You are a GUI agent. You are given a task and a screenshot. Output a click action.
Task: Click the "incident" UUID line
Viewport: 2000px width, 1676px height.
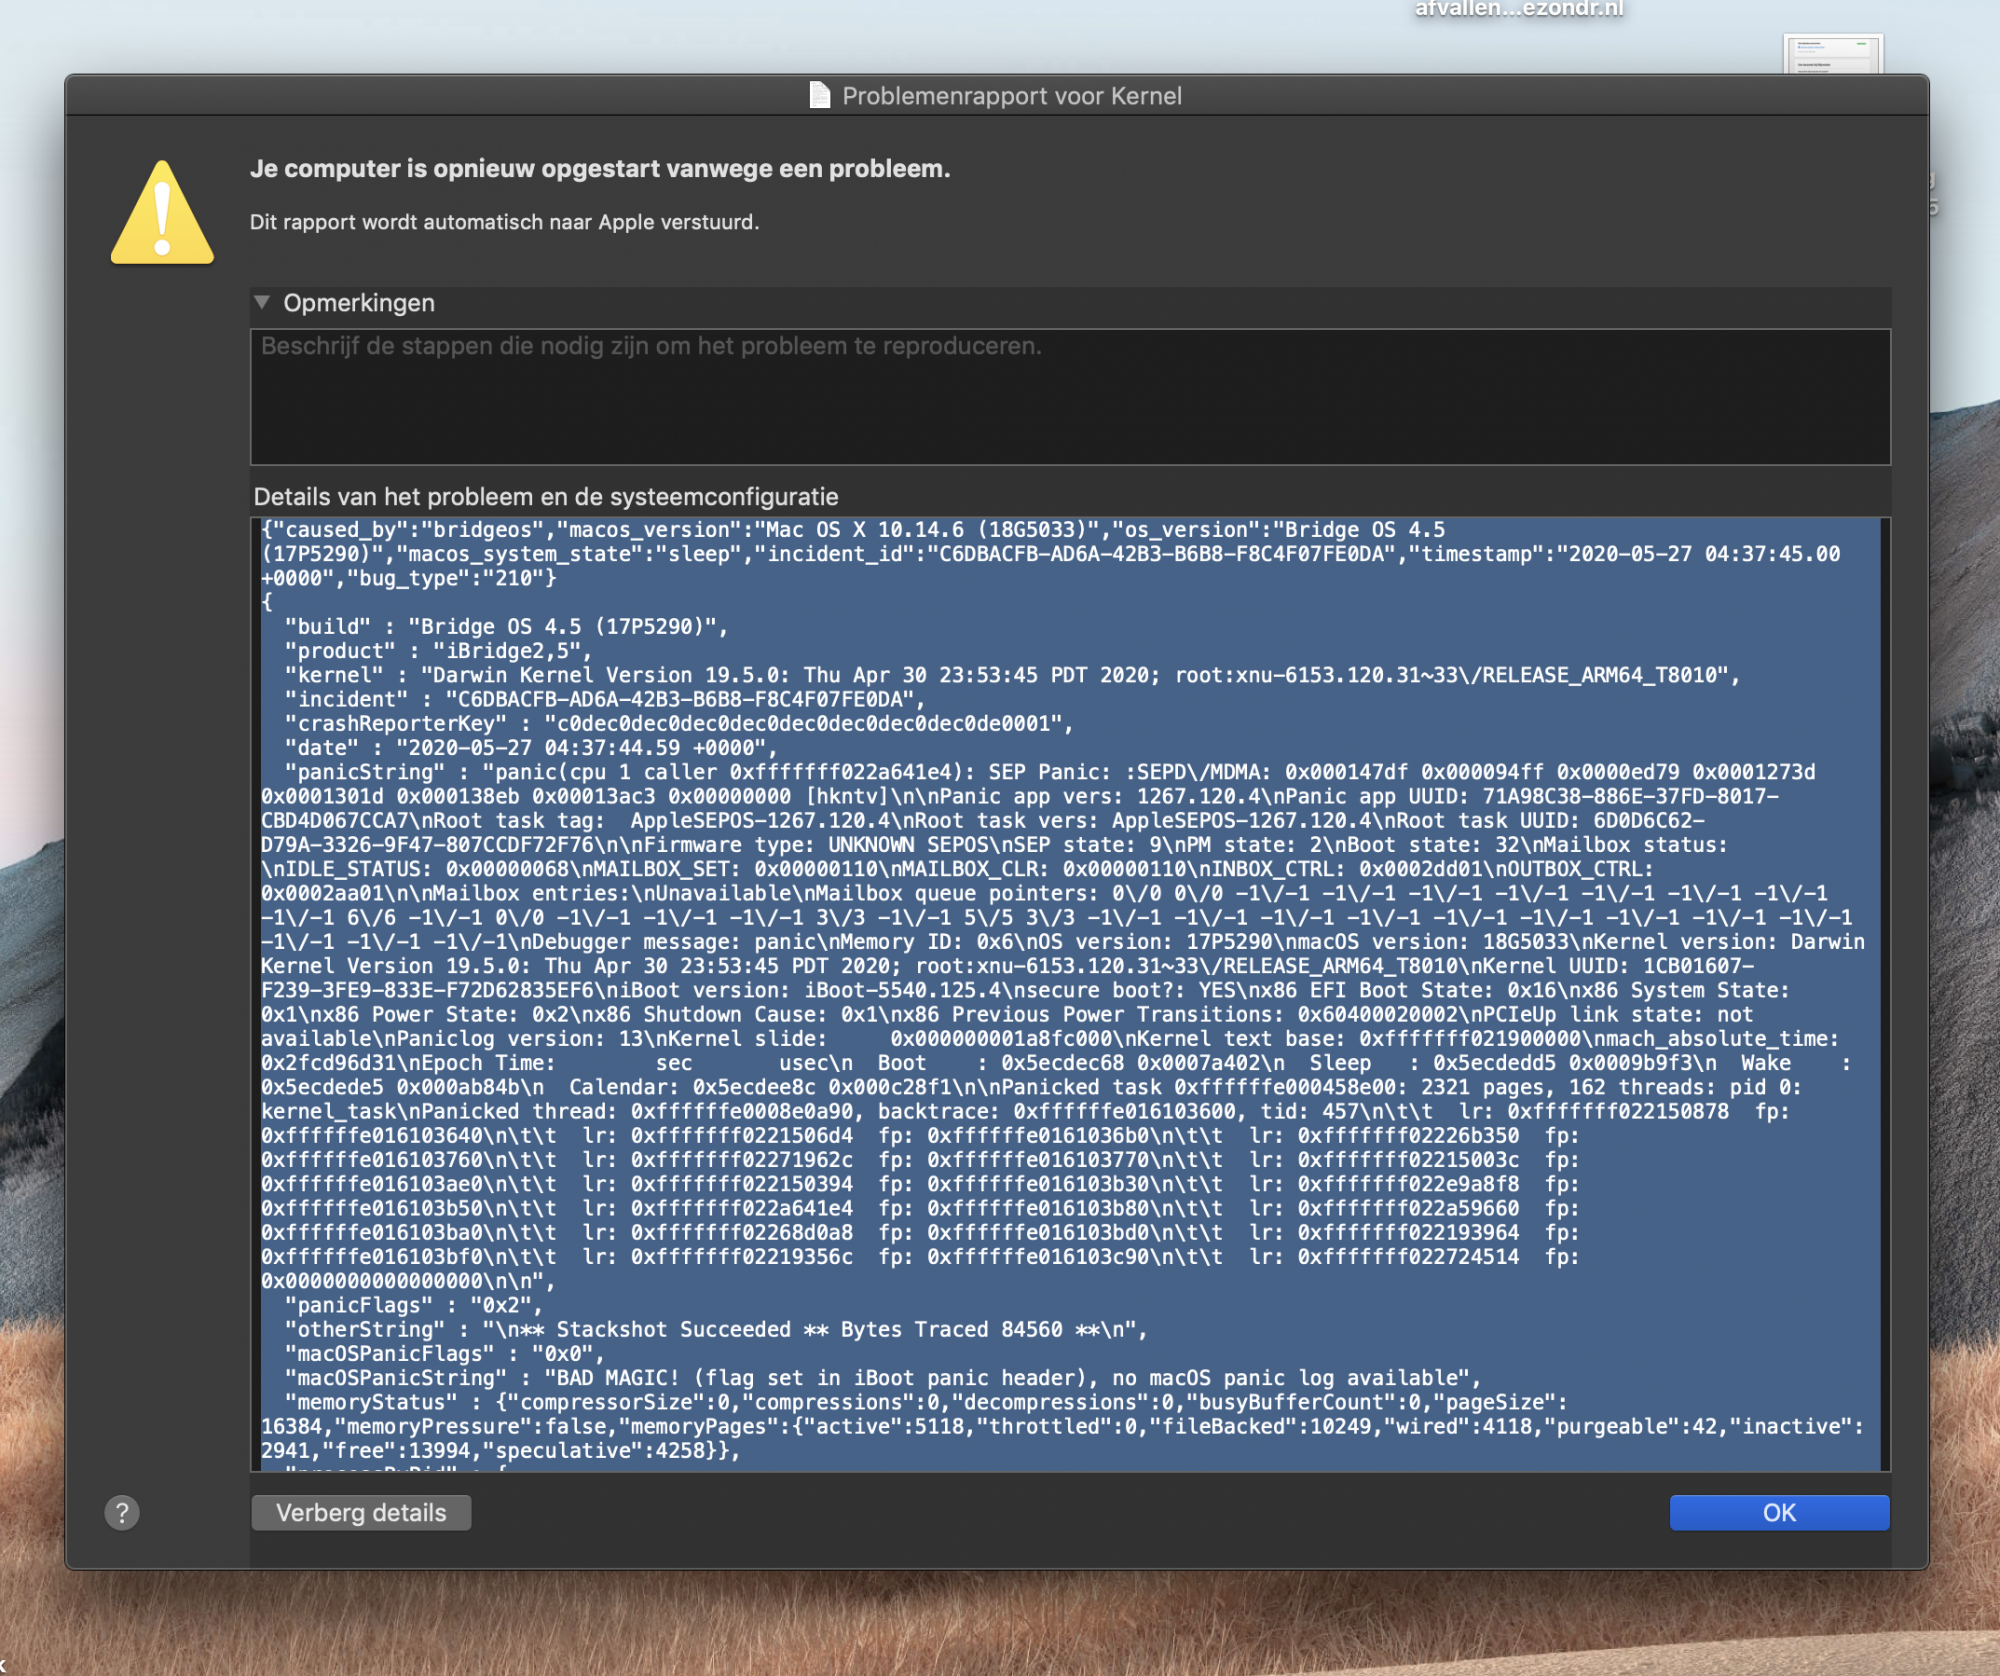(605, 700)
